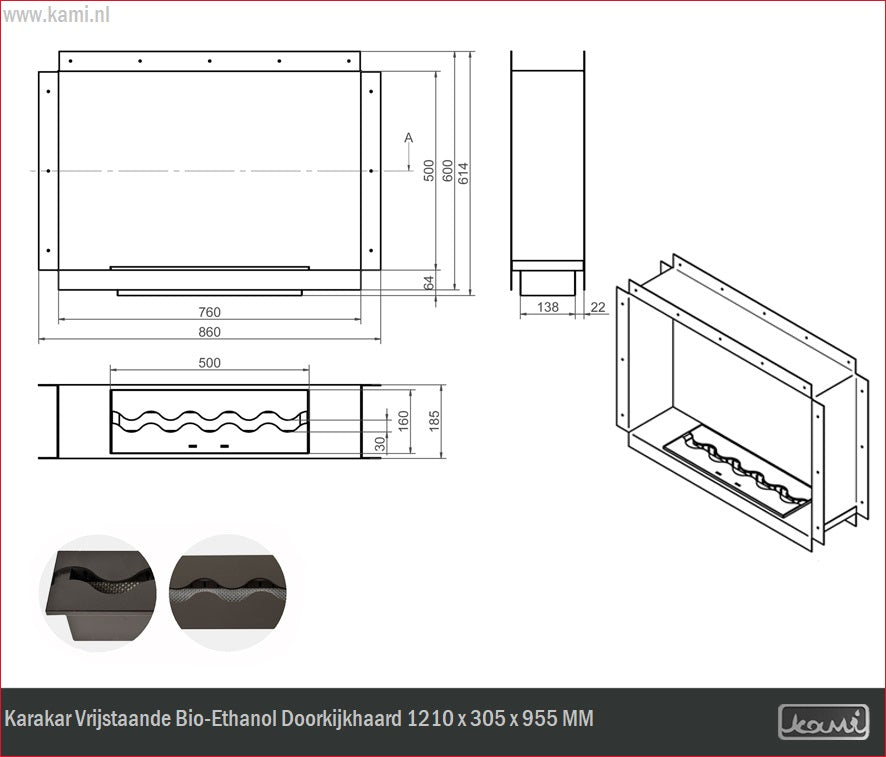This screenshot has height=757, width=886.
Task: Click the section marker labeled A
Action: [x=408, y=138]
